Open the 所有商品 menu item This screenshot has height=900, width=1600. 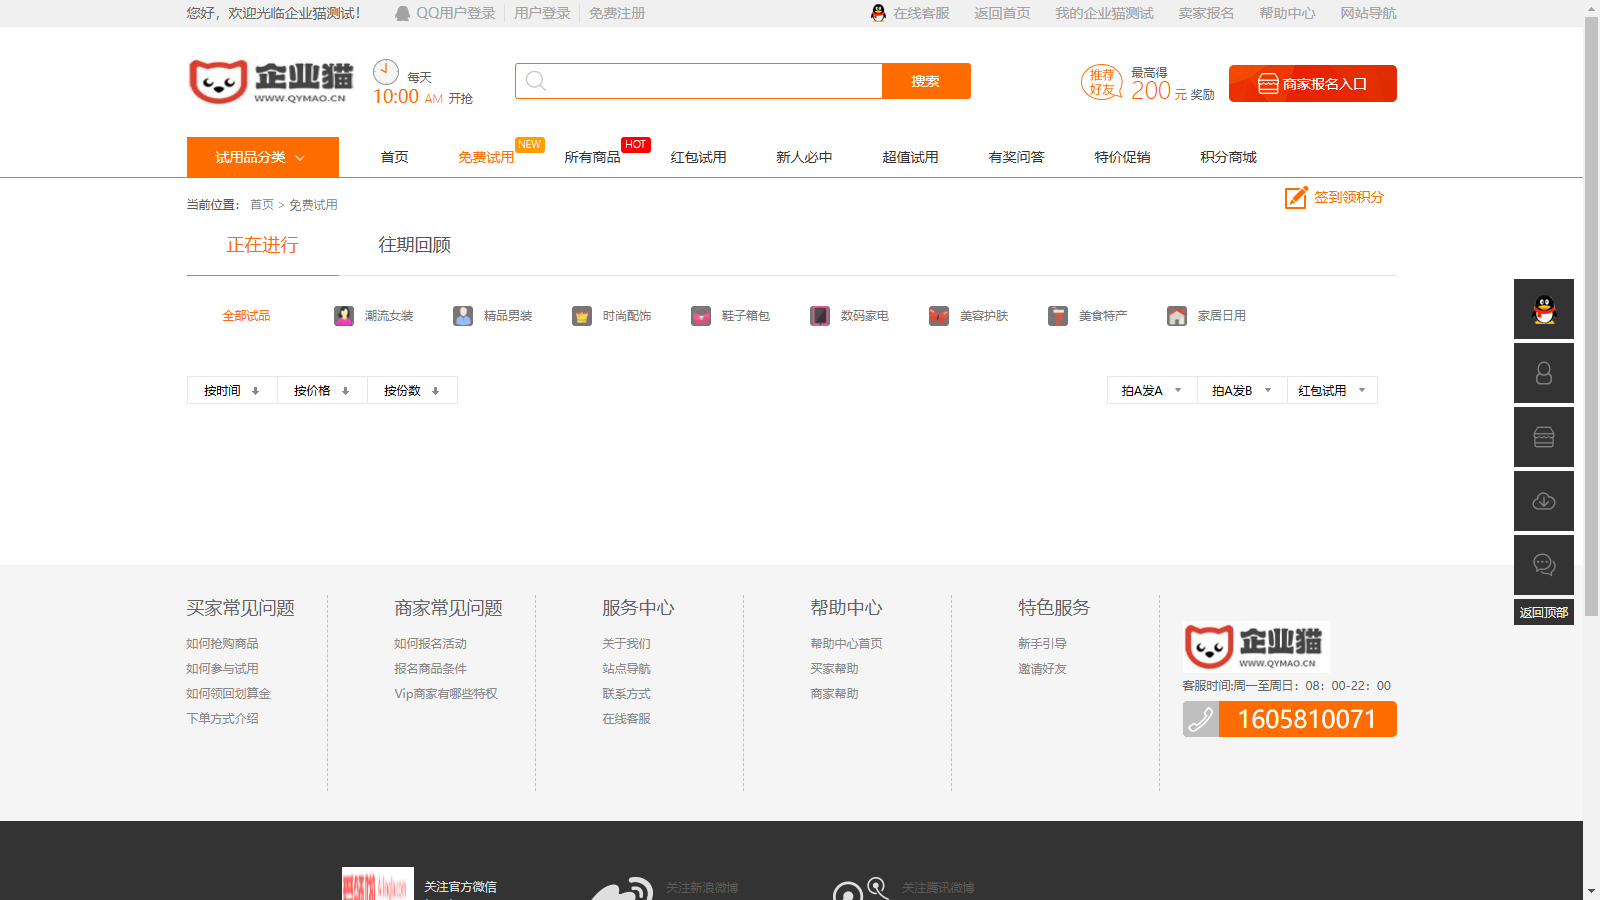(x=592, y=157)
